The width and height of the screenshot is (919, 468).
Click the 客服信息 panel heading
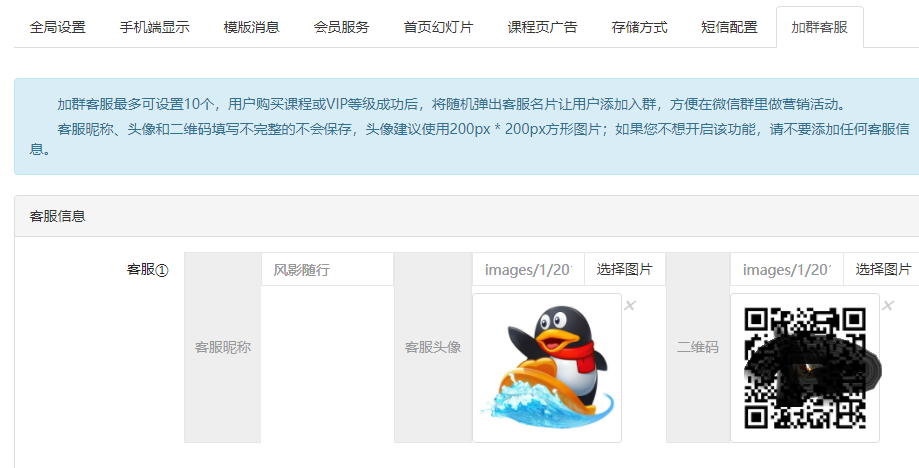pyautogui.click(x=57, y=216)
